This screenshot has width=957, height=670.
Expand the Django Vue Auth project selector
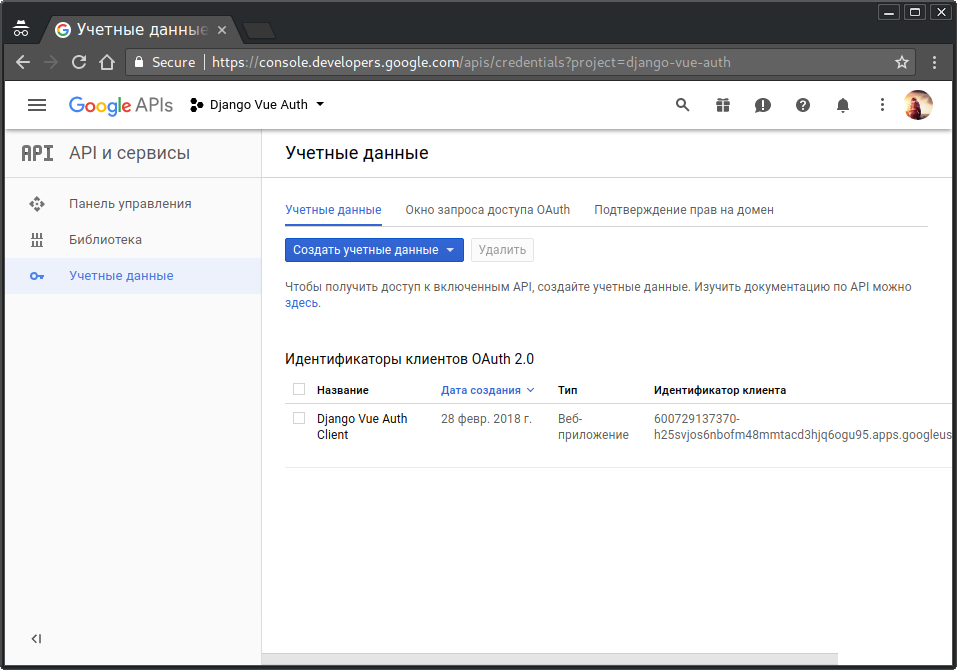(x=258, y=105)
